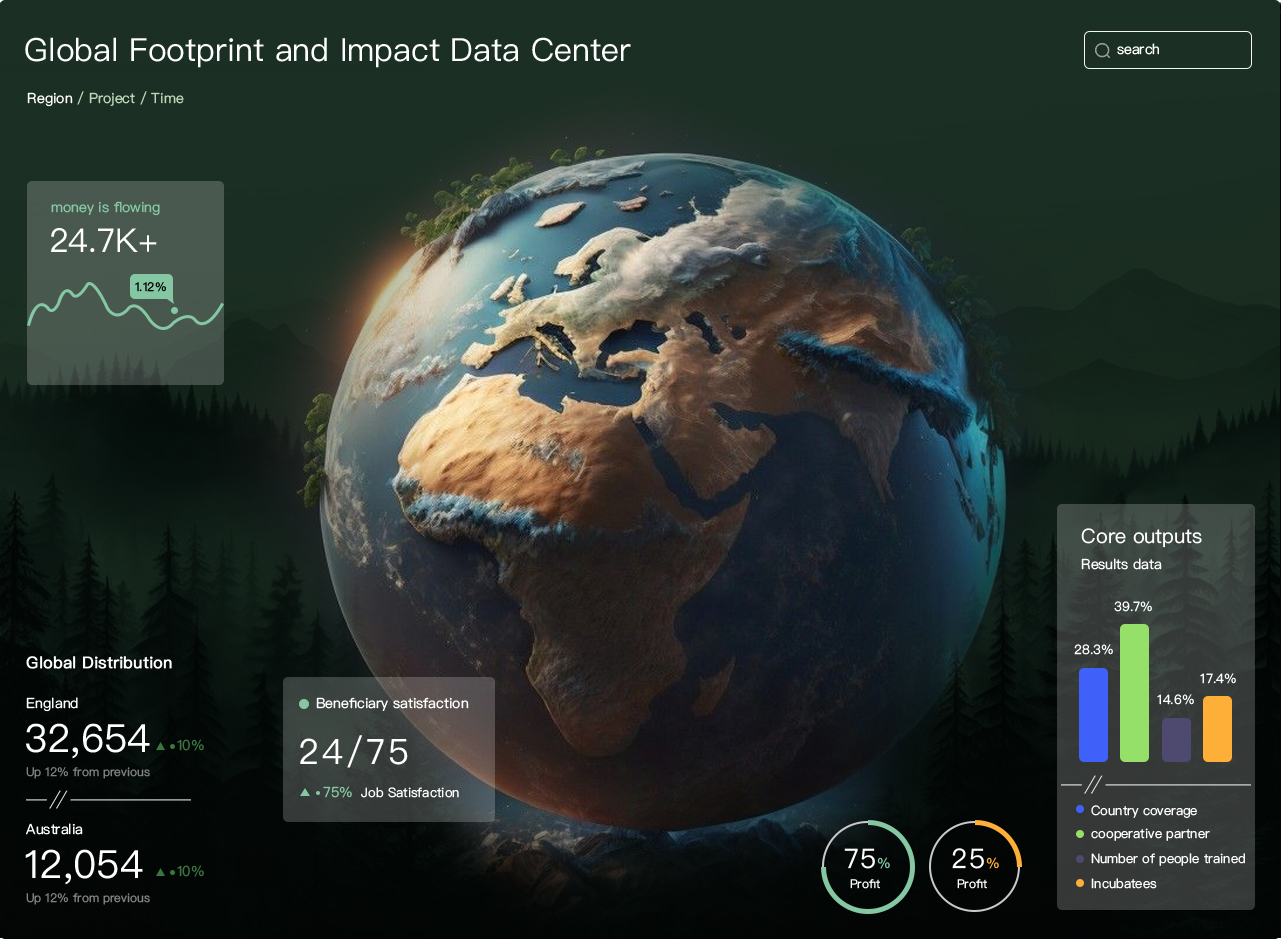Image resolution: width=1281 pixels, height=939 pixels.
Task: Click the 24/75 satisfaction value
Action: [x=354, y=752]
